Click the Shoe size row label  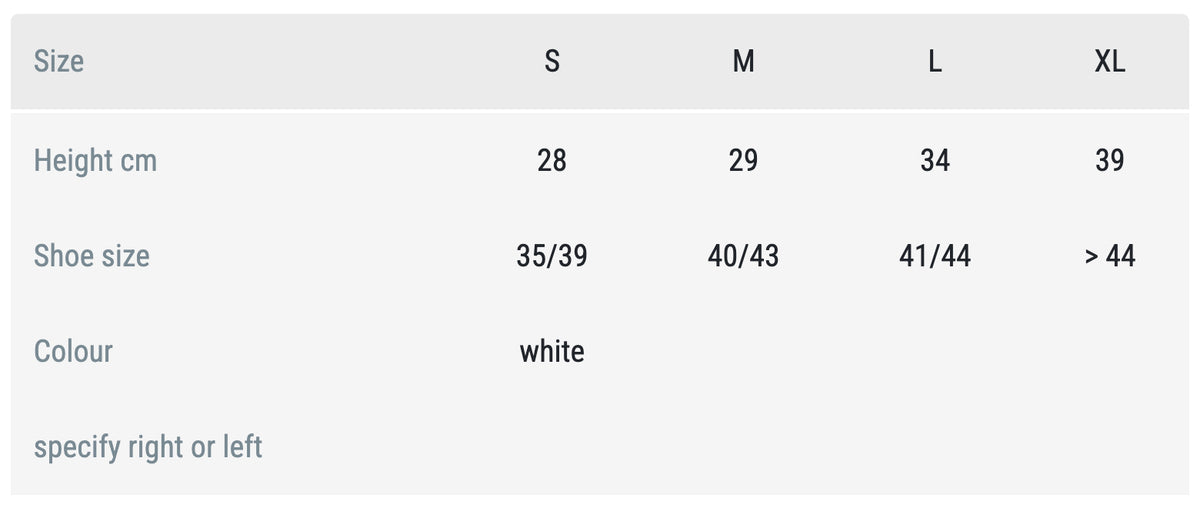92,256
